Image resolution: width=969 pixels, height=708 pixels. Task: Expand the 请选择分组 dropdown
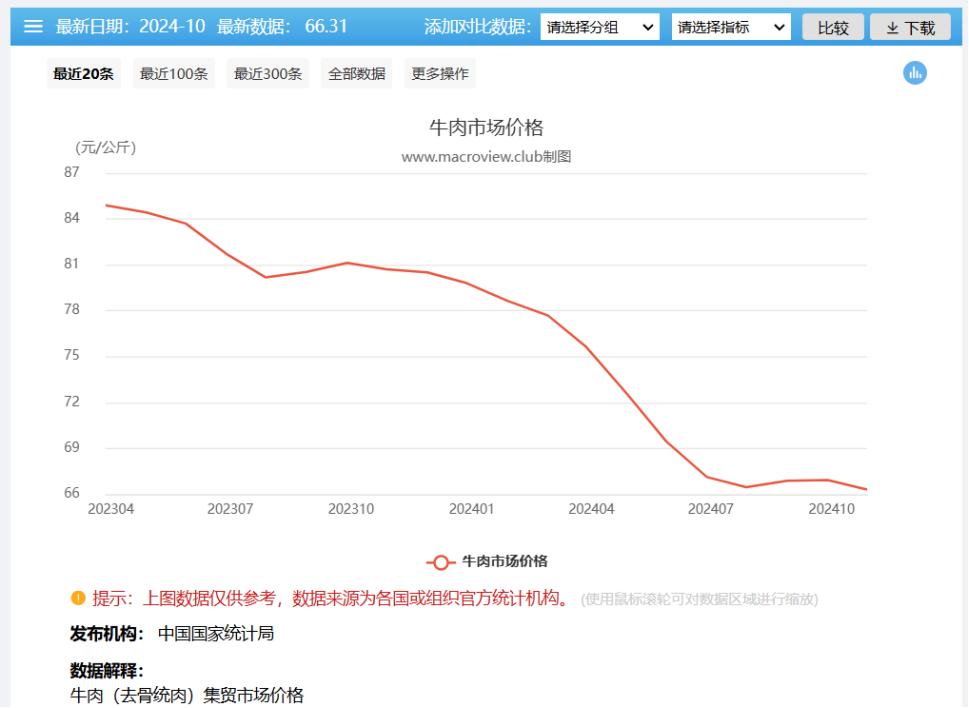coord(601,28)
